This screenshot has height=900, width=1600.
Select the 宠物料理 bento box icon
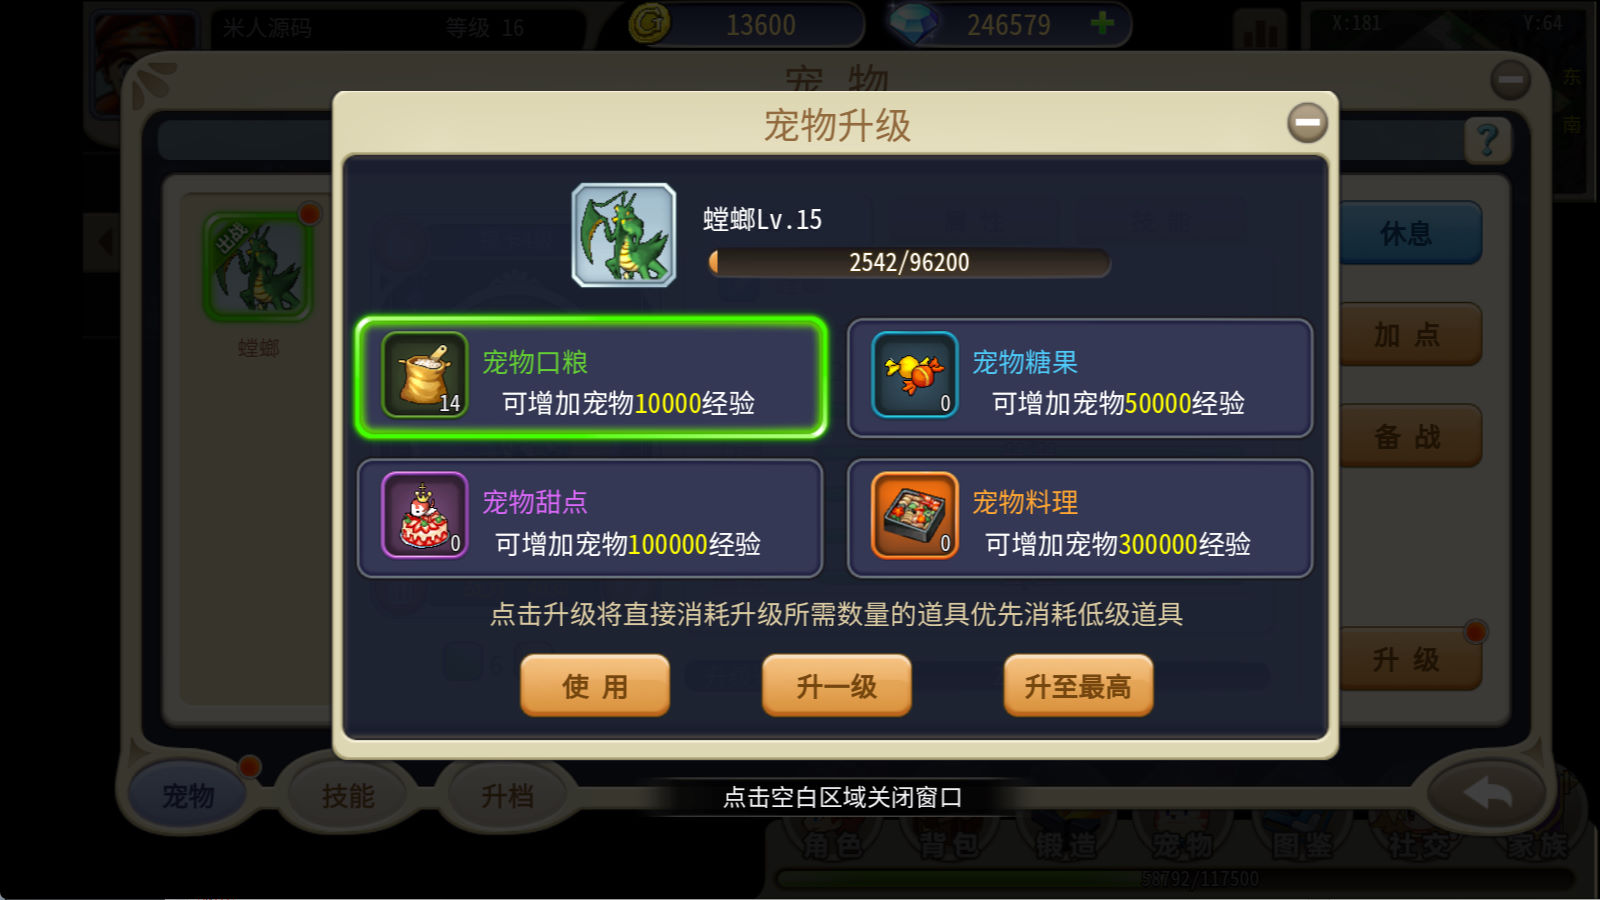[914, 515]
